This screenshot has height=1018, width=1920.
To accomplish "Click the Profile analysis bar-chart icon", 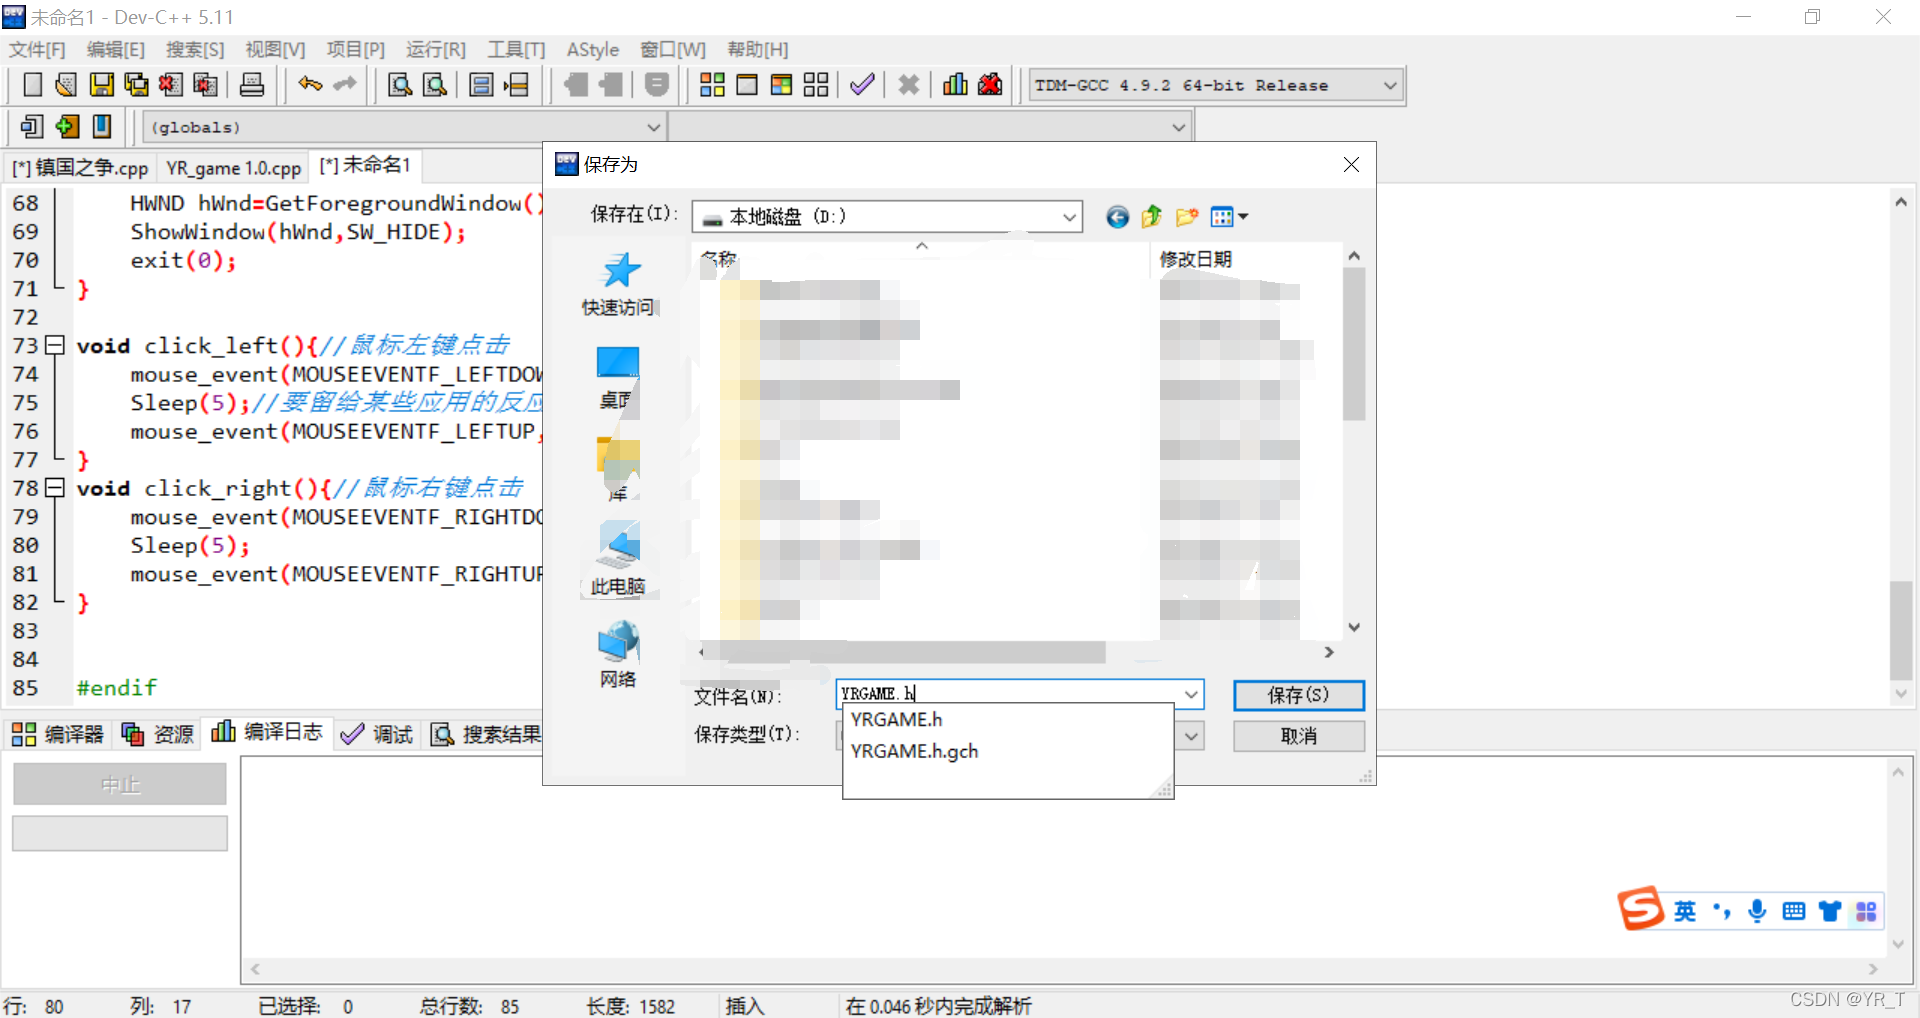I will (955, 85).
